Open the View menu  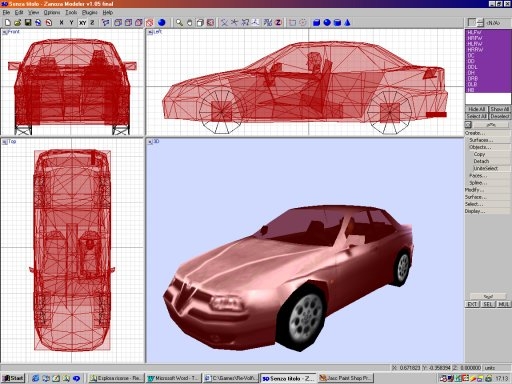(x=33, y=12)
